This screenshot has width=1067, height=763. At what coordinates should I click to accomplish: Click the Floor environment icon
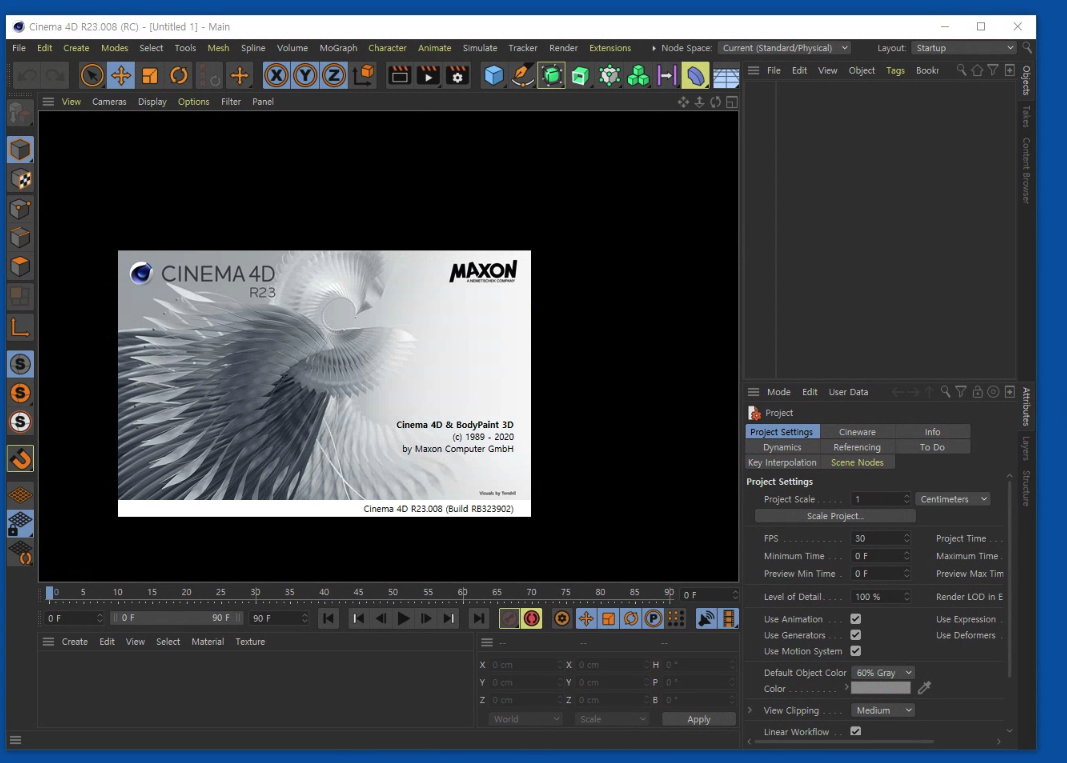[x=725, y=76]
